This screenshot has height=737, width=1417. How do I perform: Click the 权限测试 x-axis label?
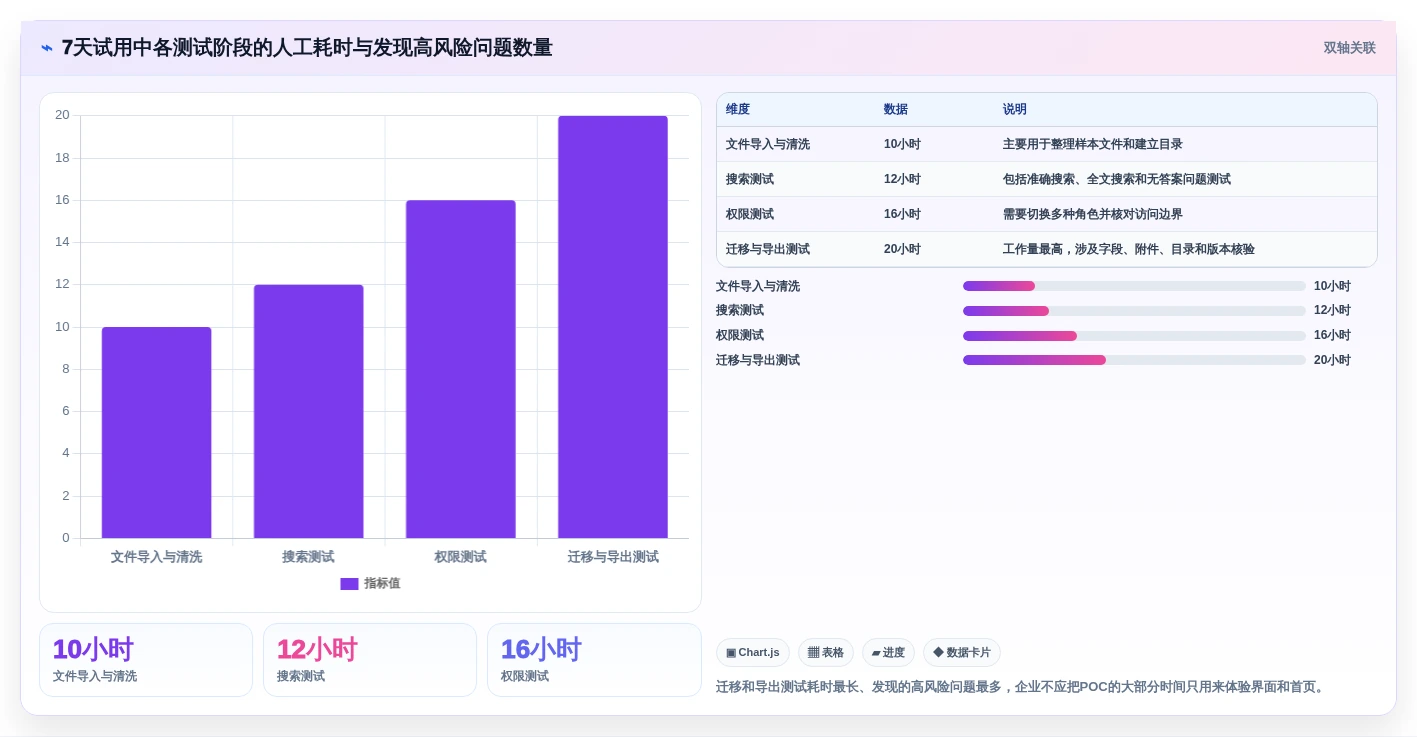(x=461, y=557)
